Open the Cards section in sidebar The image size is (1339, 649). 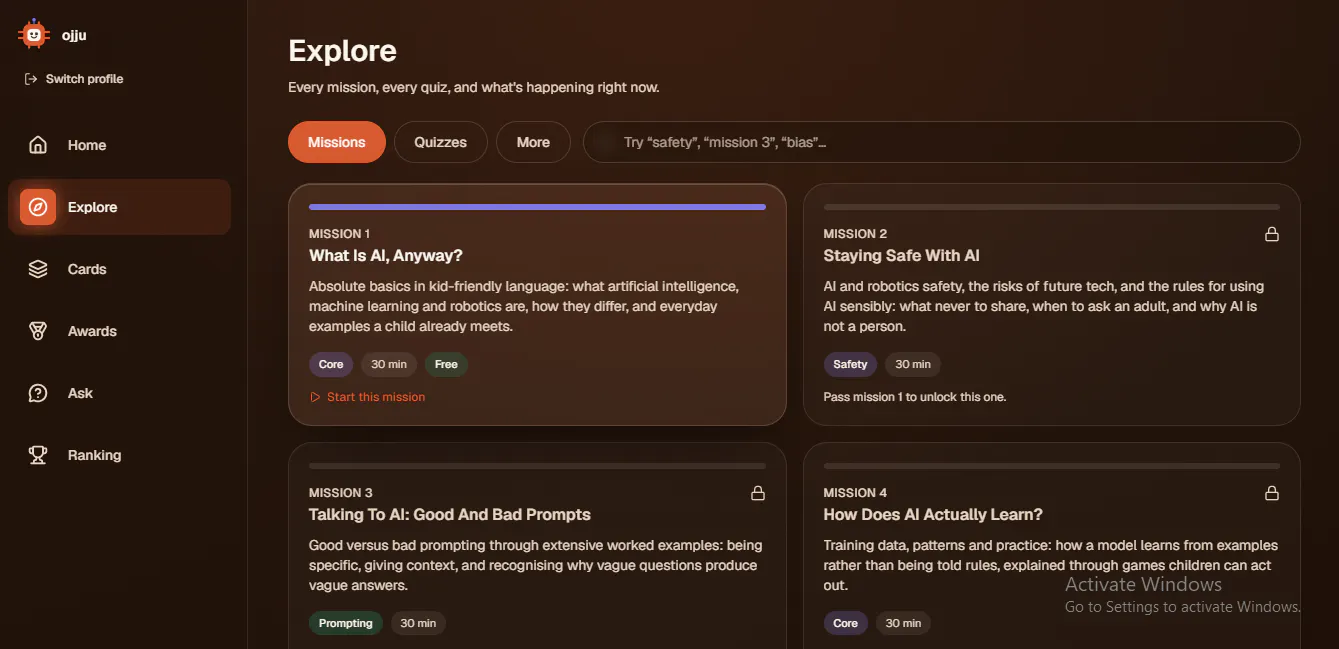pyautogui.click(x=119, y=269)
